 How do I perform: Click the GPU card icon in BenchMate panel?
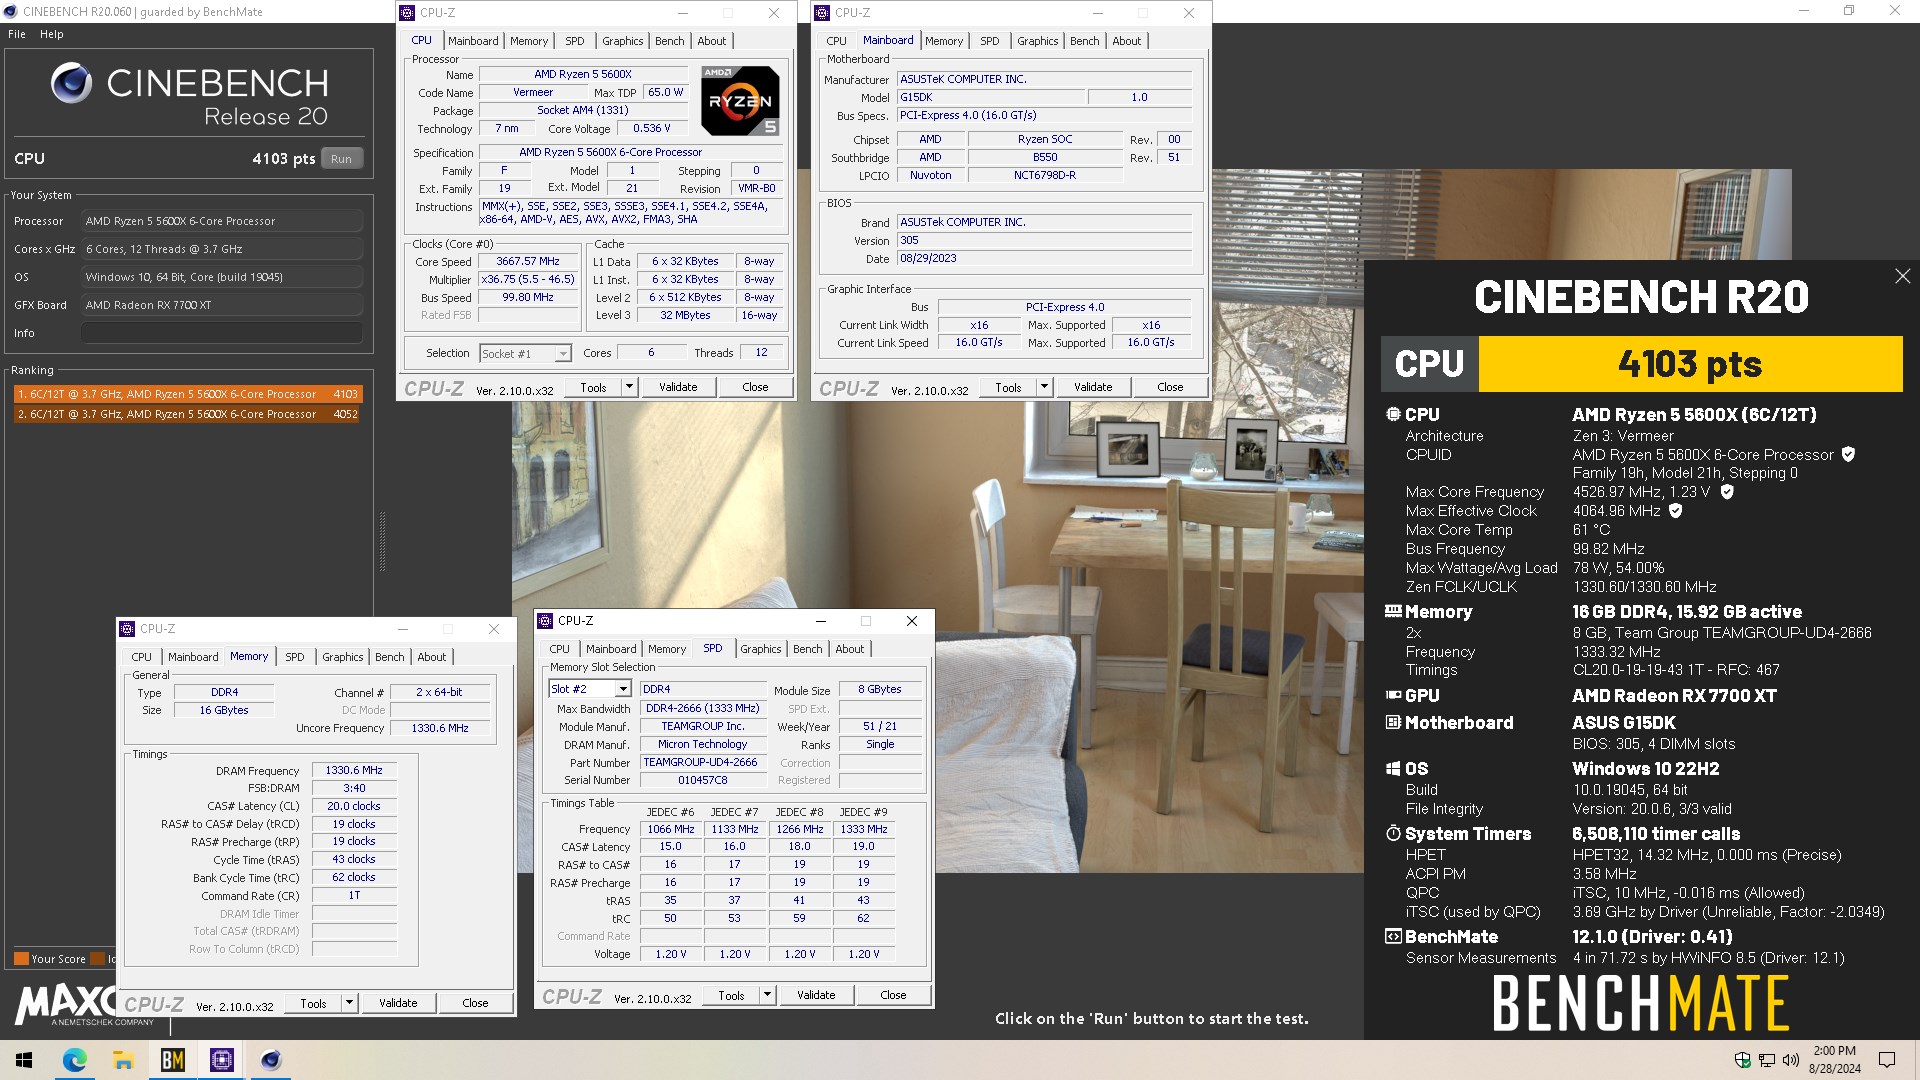1393,695
